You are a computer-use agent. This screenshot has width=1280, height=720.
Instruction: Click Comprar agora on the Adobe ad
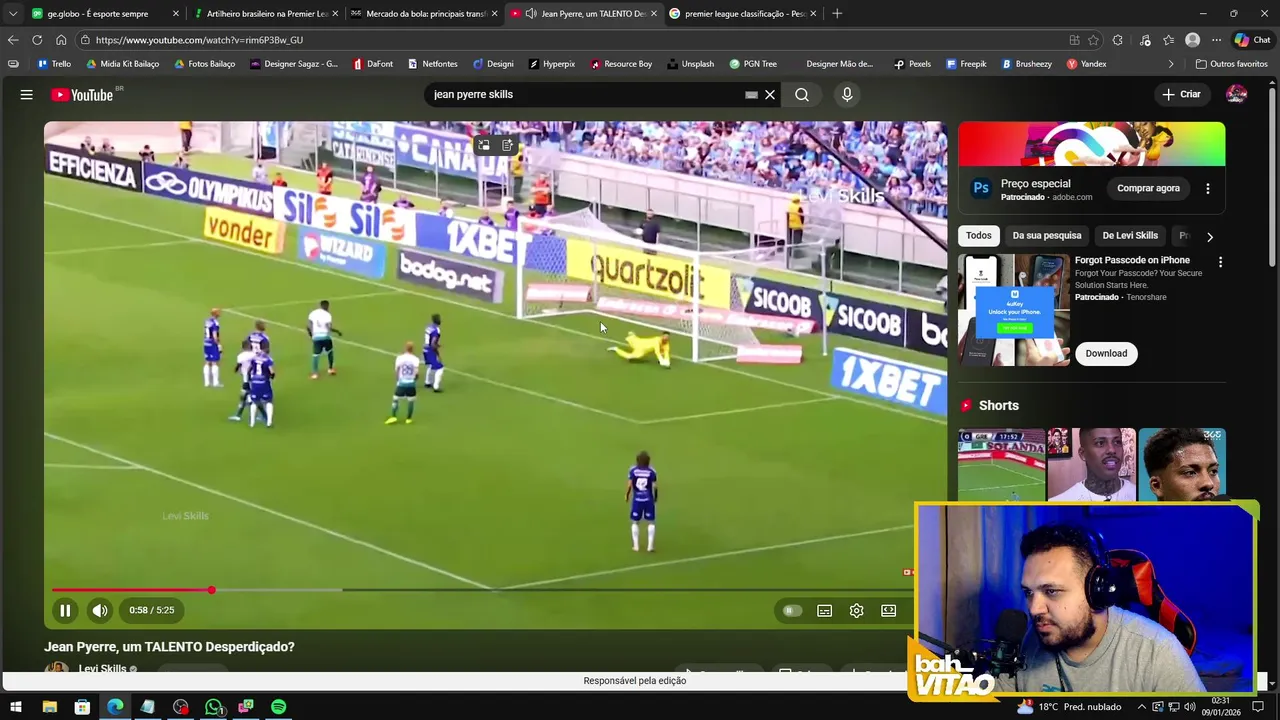click(1148, 188)
